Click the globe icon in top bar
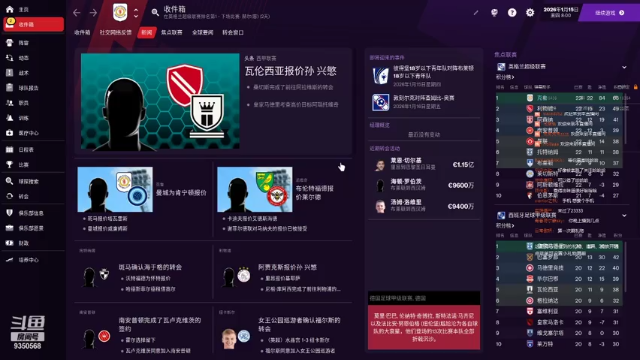 coord(494,13)
